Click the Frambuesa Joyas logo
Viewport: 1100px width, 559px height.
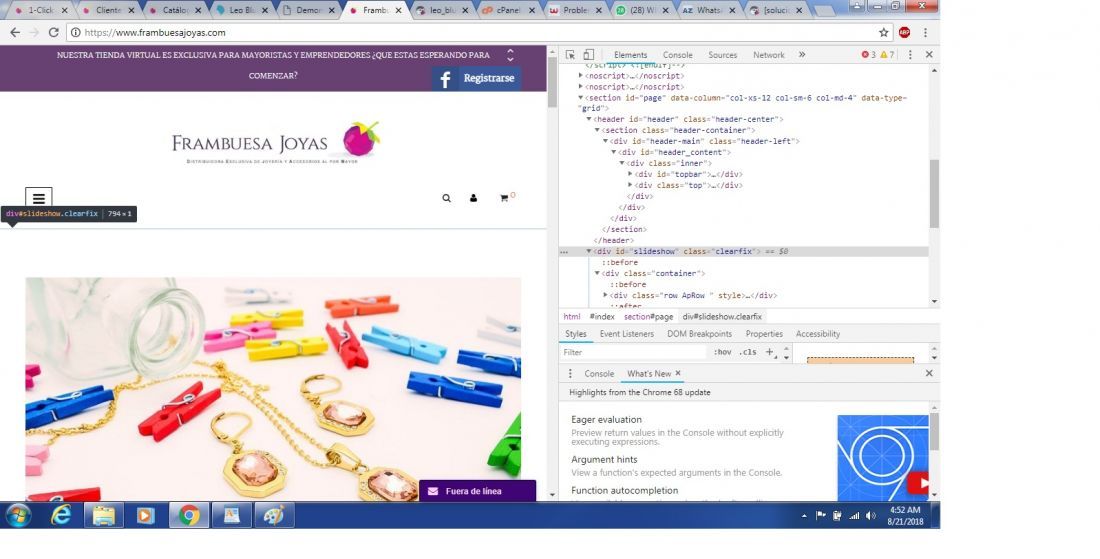(x=276, y=142)
